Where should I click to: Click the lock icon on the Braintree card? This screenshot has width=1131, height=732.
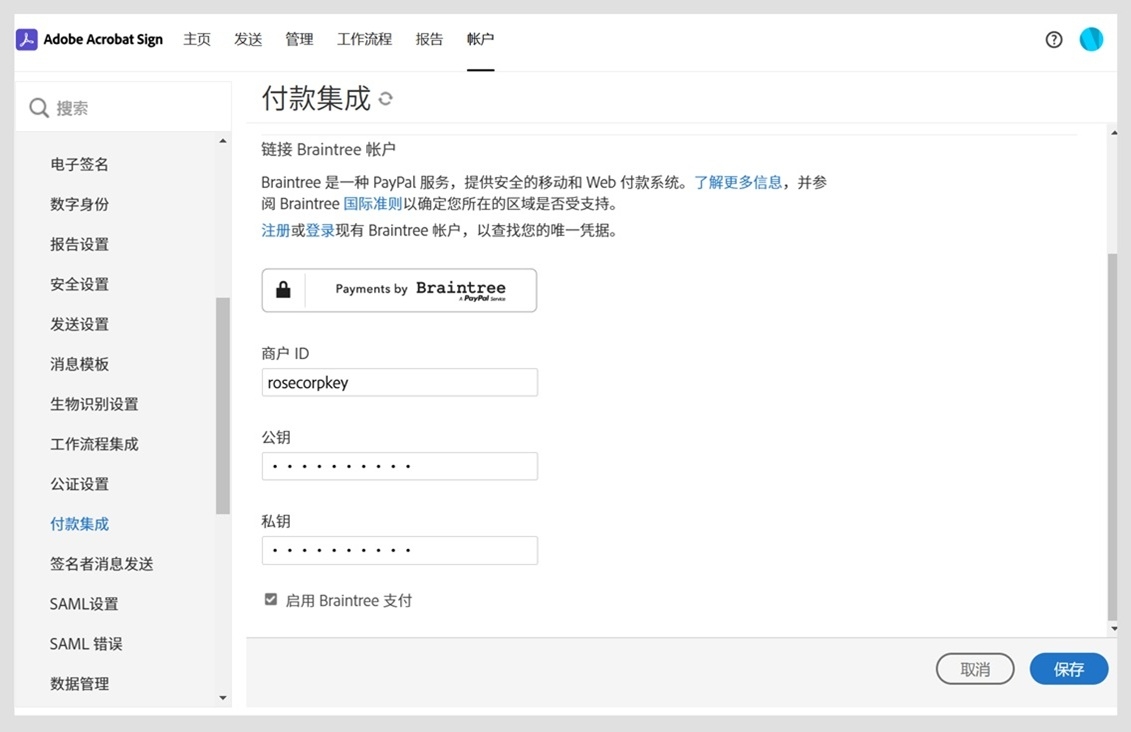point(283,290)
